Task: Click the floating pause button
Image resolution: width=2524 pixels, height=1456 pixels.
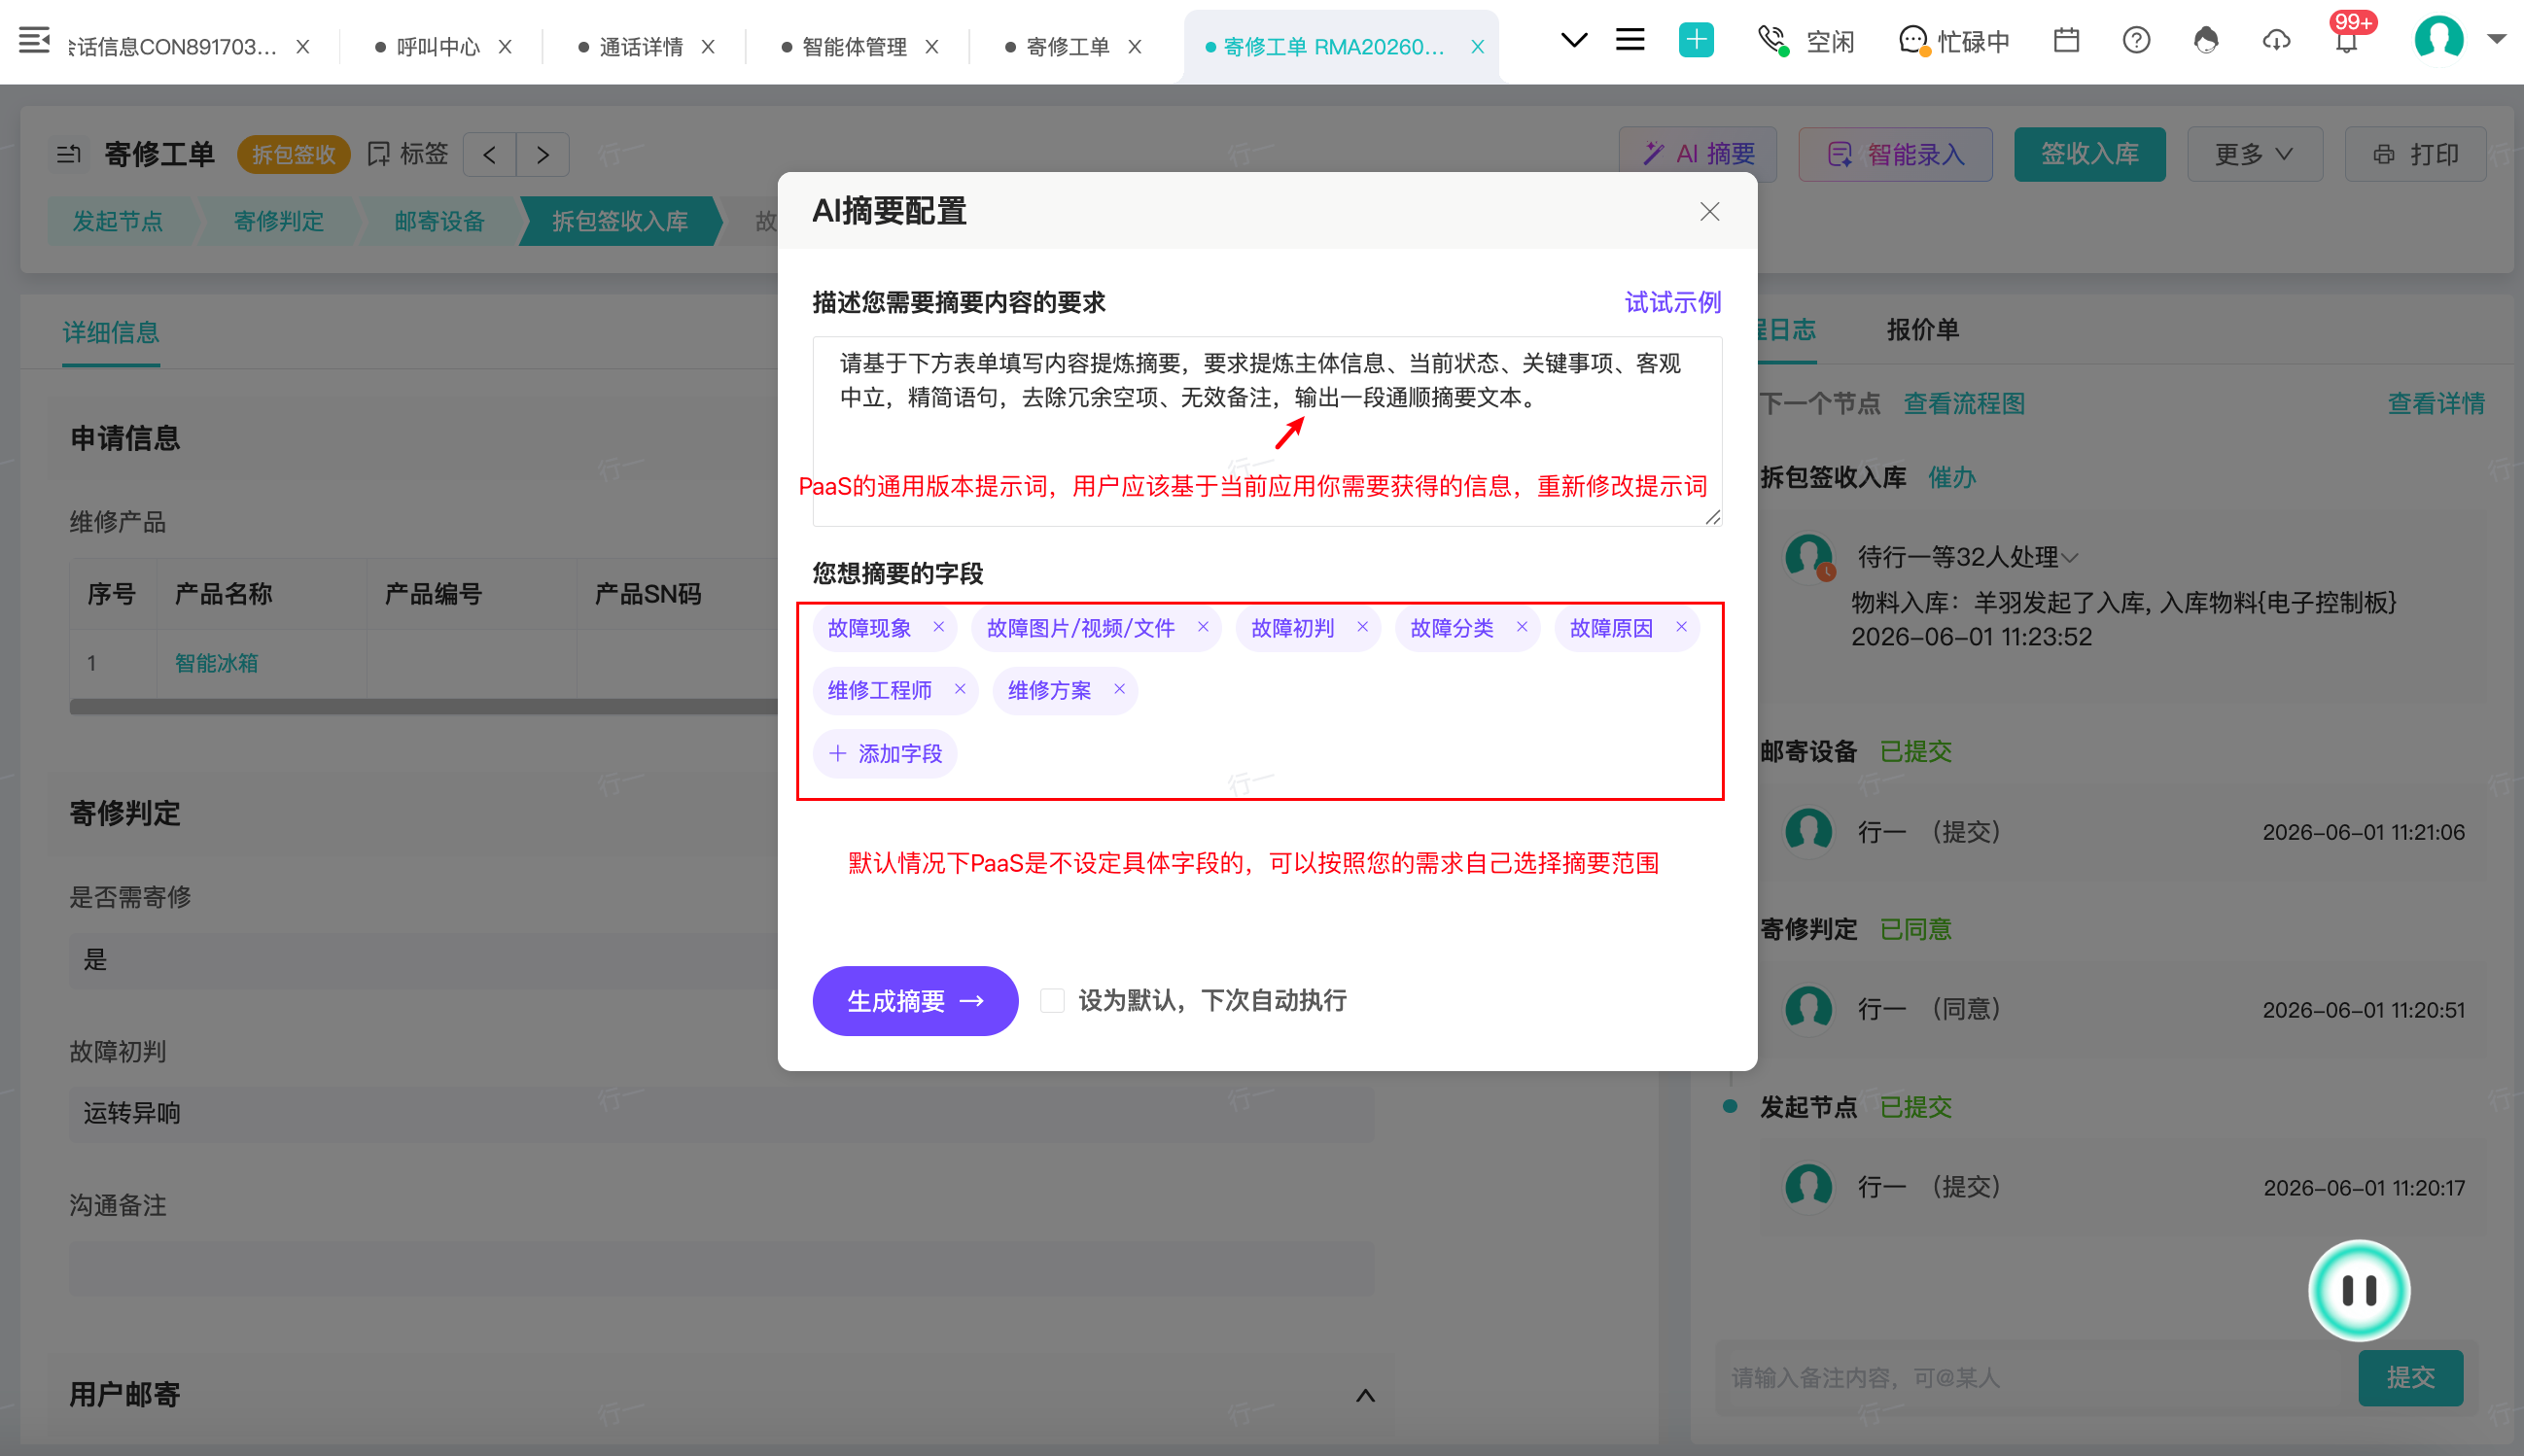Action: 2359,1290
